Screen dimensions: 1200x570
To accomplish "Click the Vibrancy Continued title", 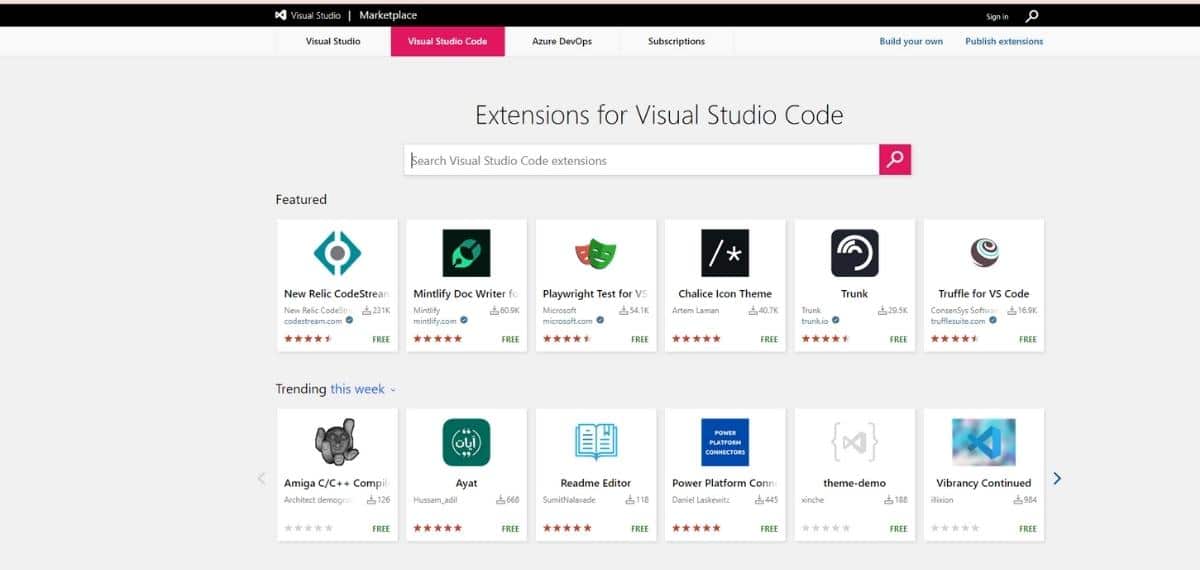I will click(x=984, y=483).
